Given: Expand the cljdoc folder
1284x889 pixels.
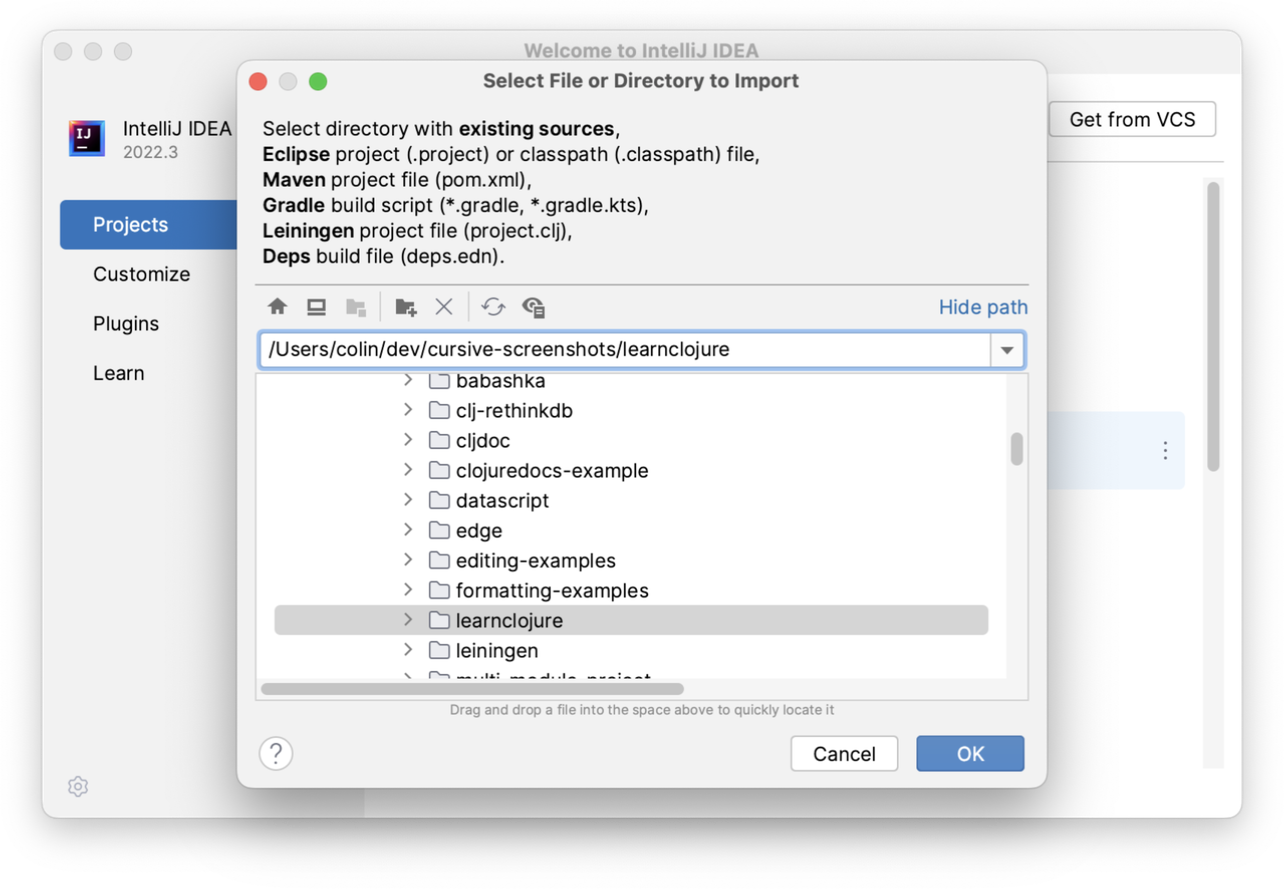Looking at the screenshot, I should (408, 440).
